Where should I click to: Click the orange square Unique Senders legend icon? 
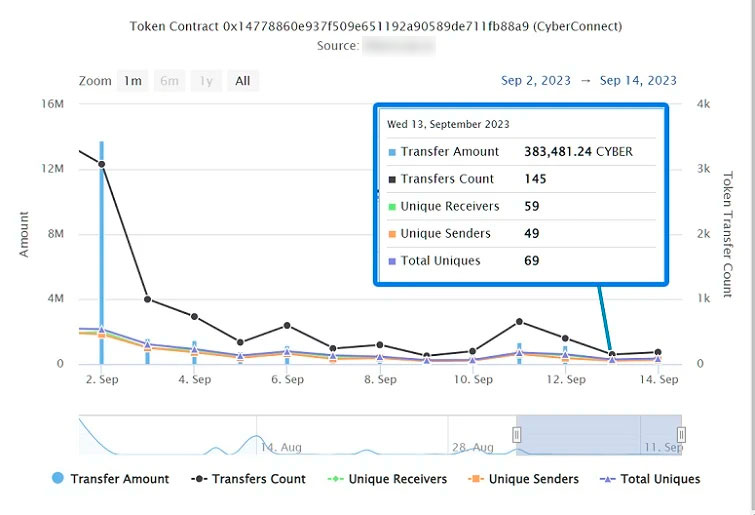tap(476, 479)
